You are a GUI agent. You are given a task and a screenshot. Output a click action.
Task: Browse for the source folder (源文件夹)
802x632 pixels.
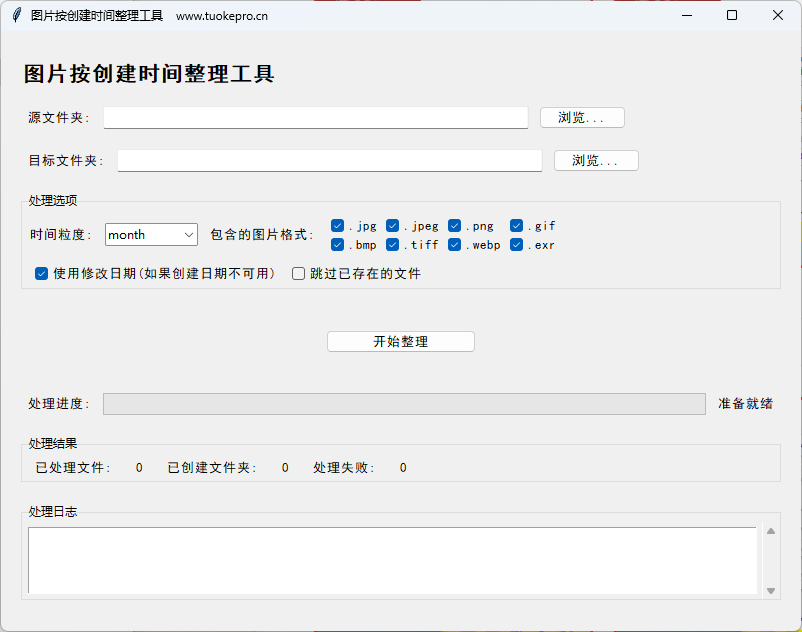[582, 118]
